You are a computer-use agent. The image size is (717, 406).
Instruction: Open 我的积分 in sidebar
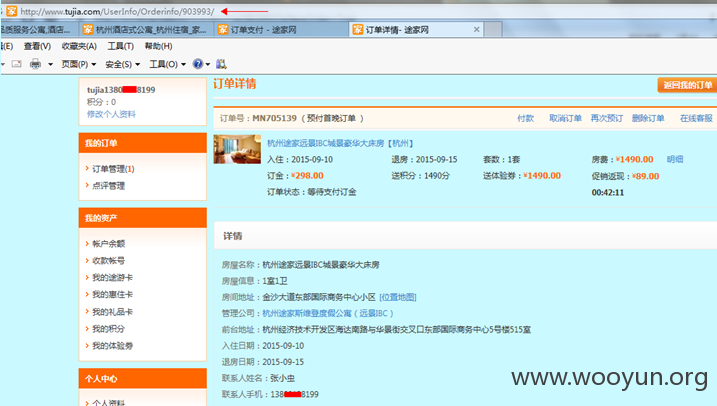click(x=108, y=329)
